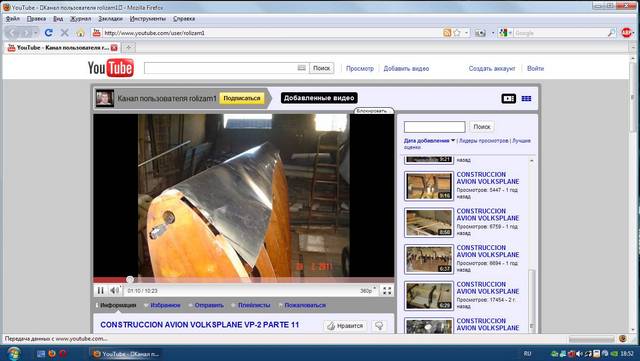This screenshot has width=640, height=361.
Task: Click the video progress bar handle
Action: pos(130,280)
